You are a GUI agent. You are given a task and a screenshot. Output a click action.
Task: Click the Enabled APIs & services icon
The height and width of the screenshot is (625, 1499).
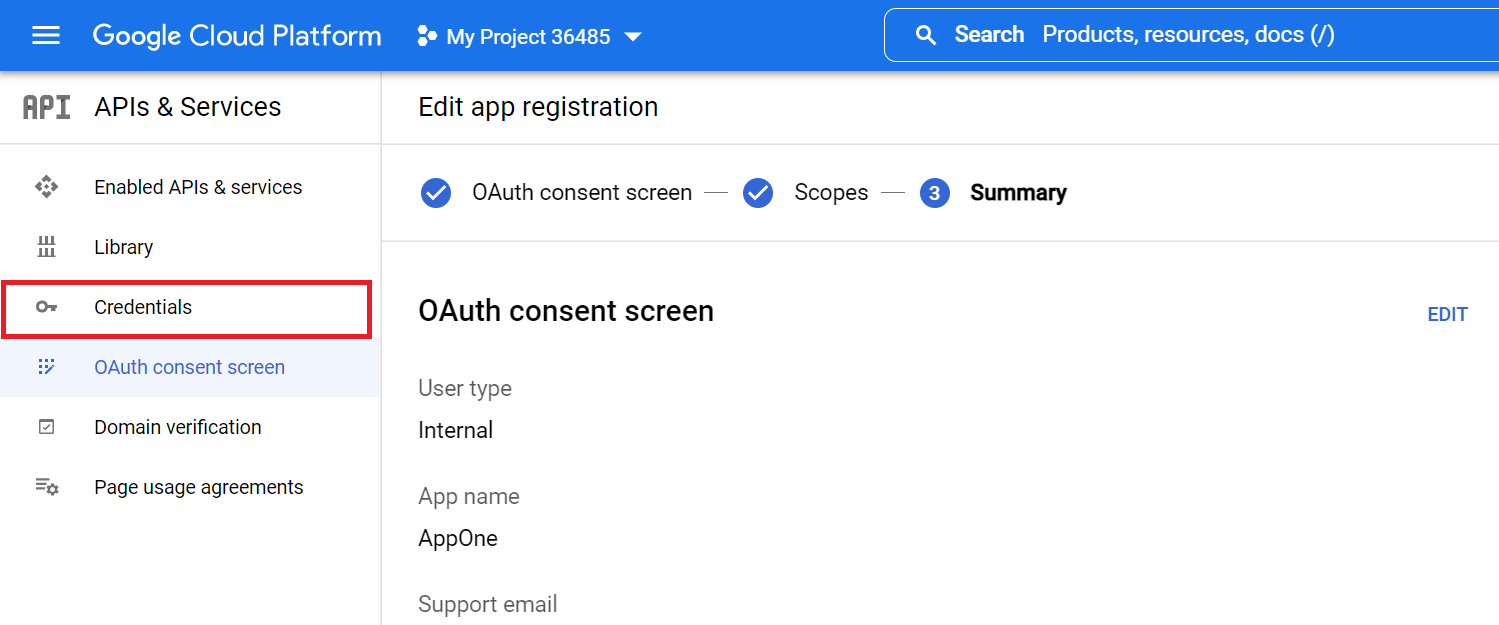(x=46, y=187)
